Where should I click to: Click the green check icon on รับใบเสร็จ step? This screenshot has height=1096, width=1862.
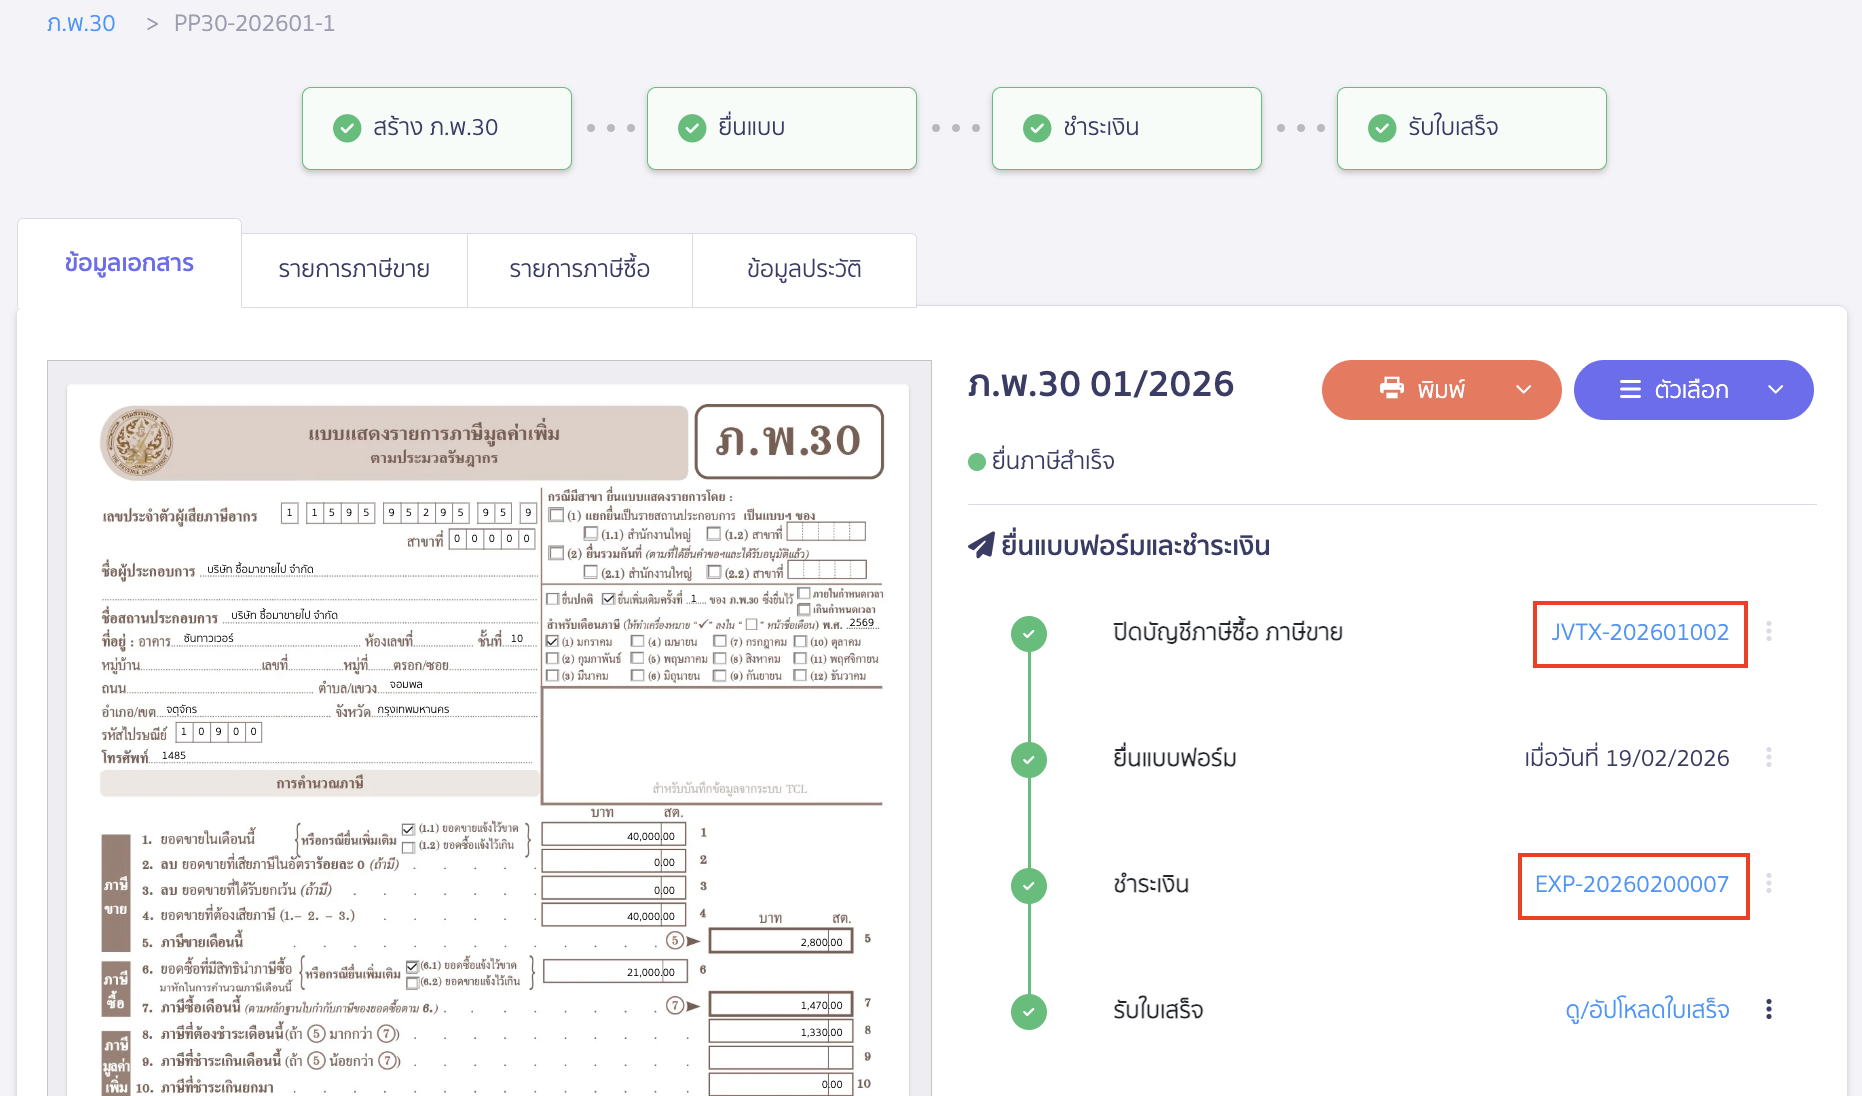1381,128
